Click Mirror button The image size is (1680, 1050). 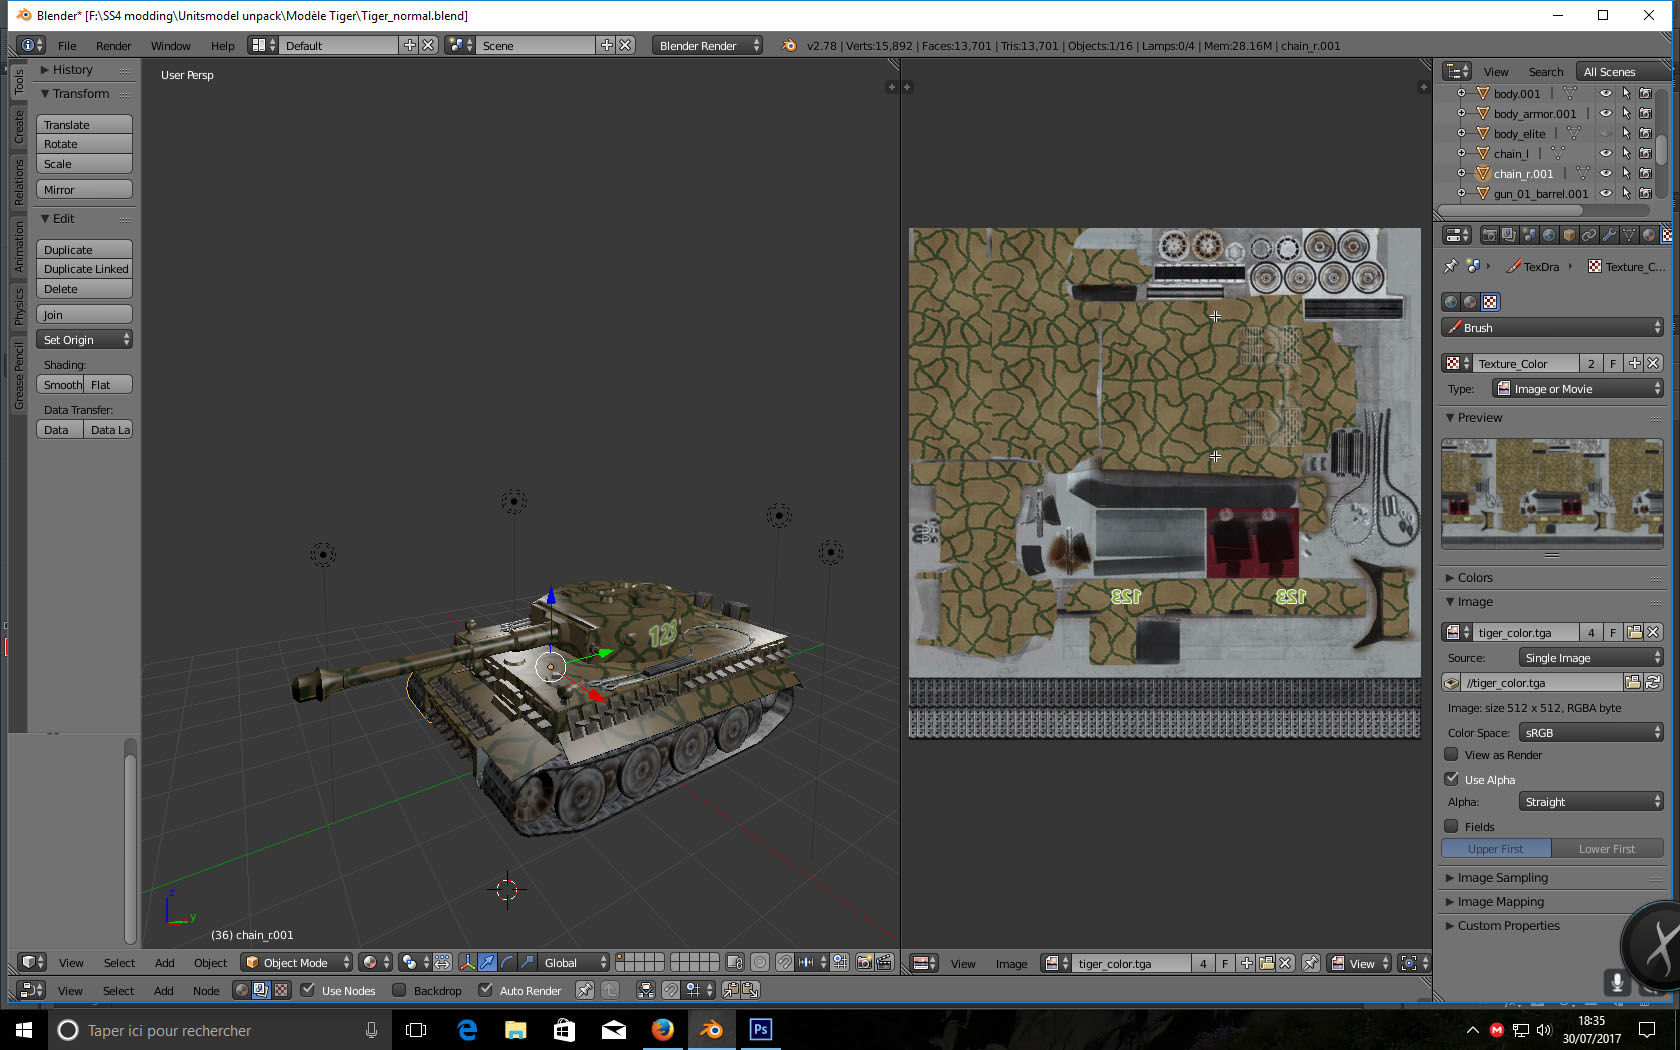(x=84, y=189)
